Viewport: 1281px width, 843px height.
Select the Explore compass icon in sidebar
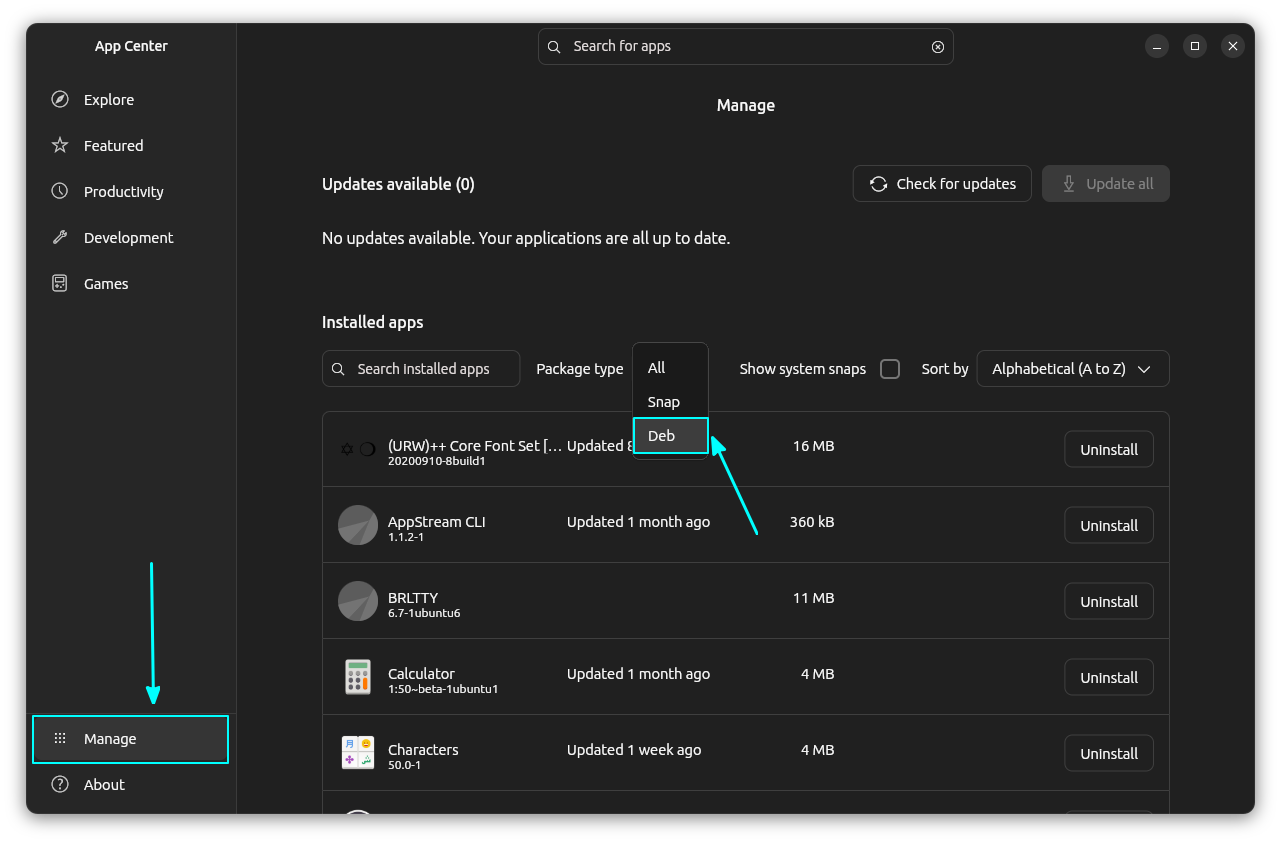pos(61,99)
